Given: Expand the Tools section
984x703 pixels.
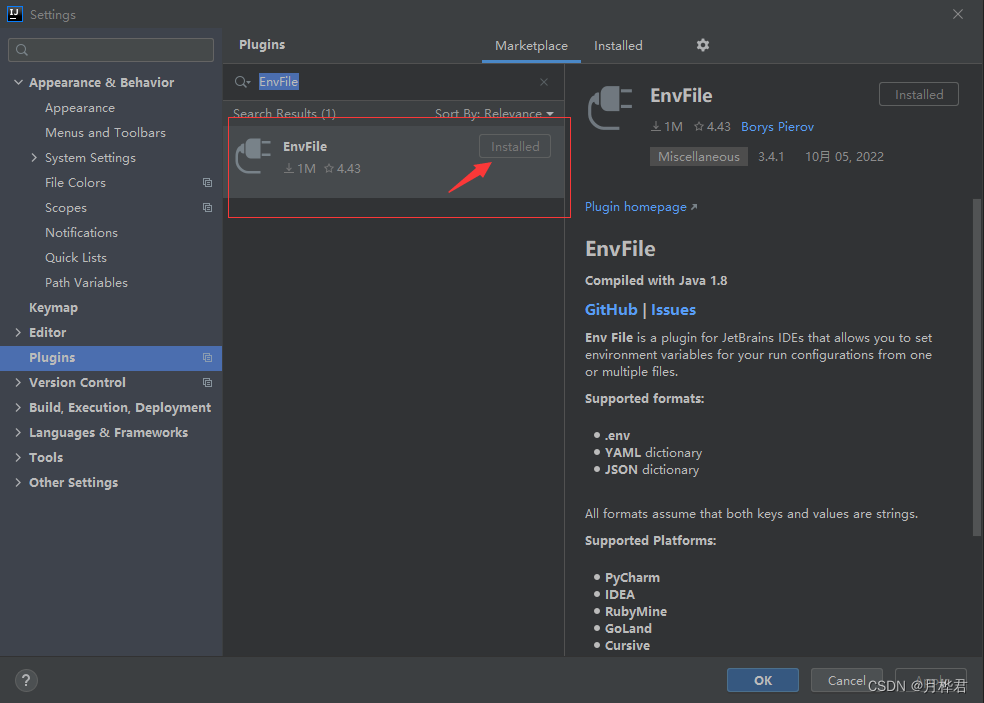Looking at the screenshot, I should (18, 458).
